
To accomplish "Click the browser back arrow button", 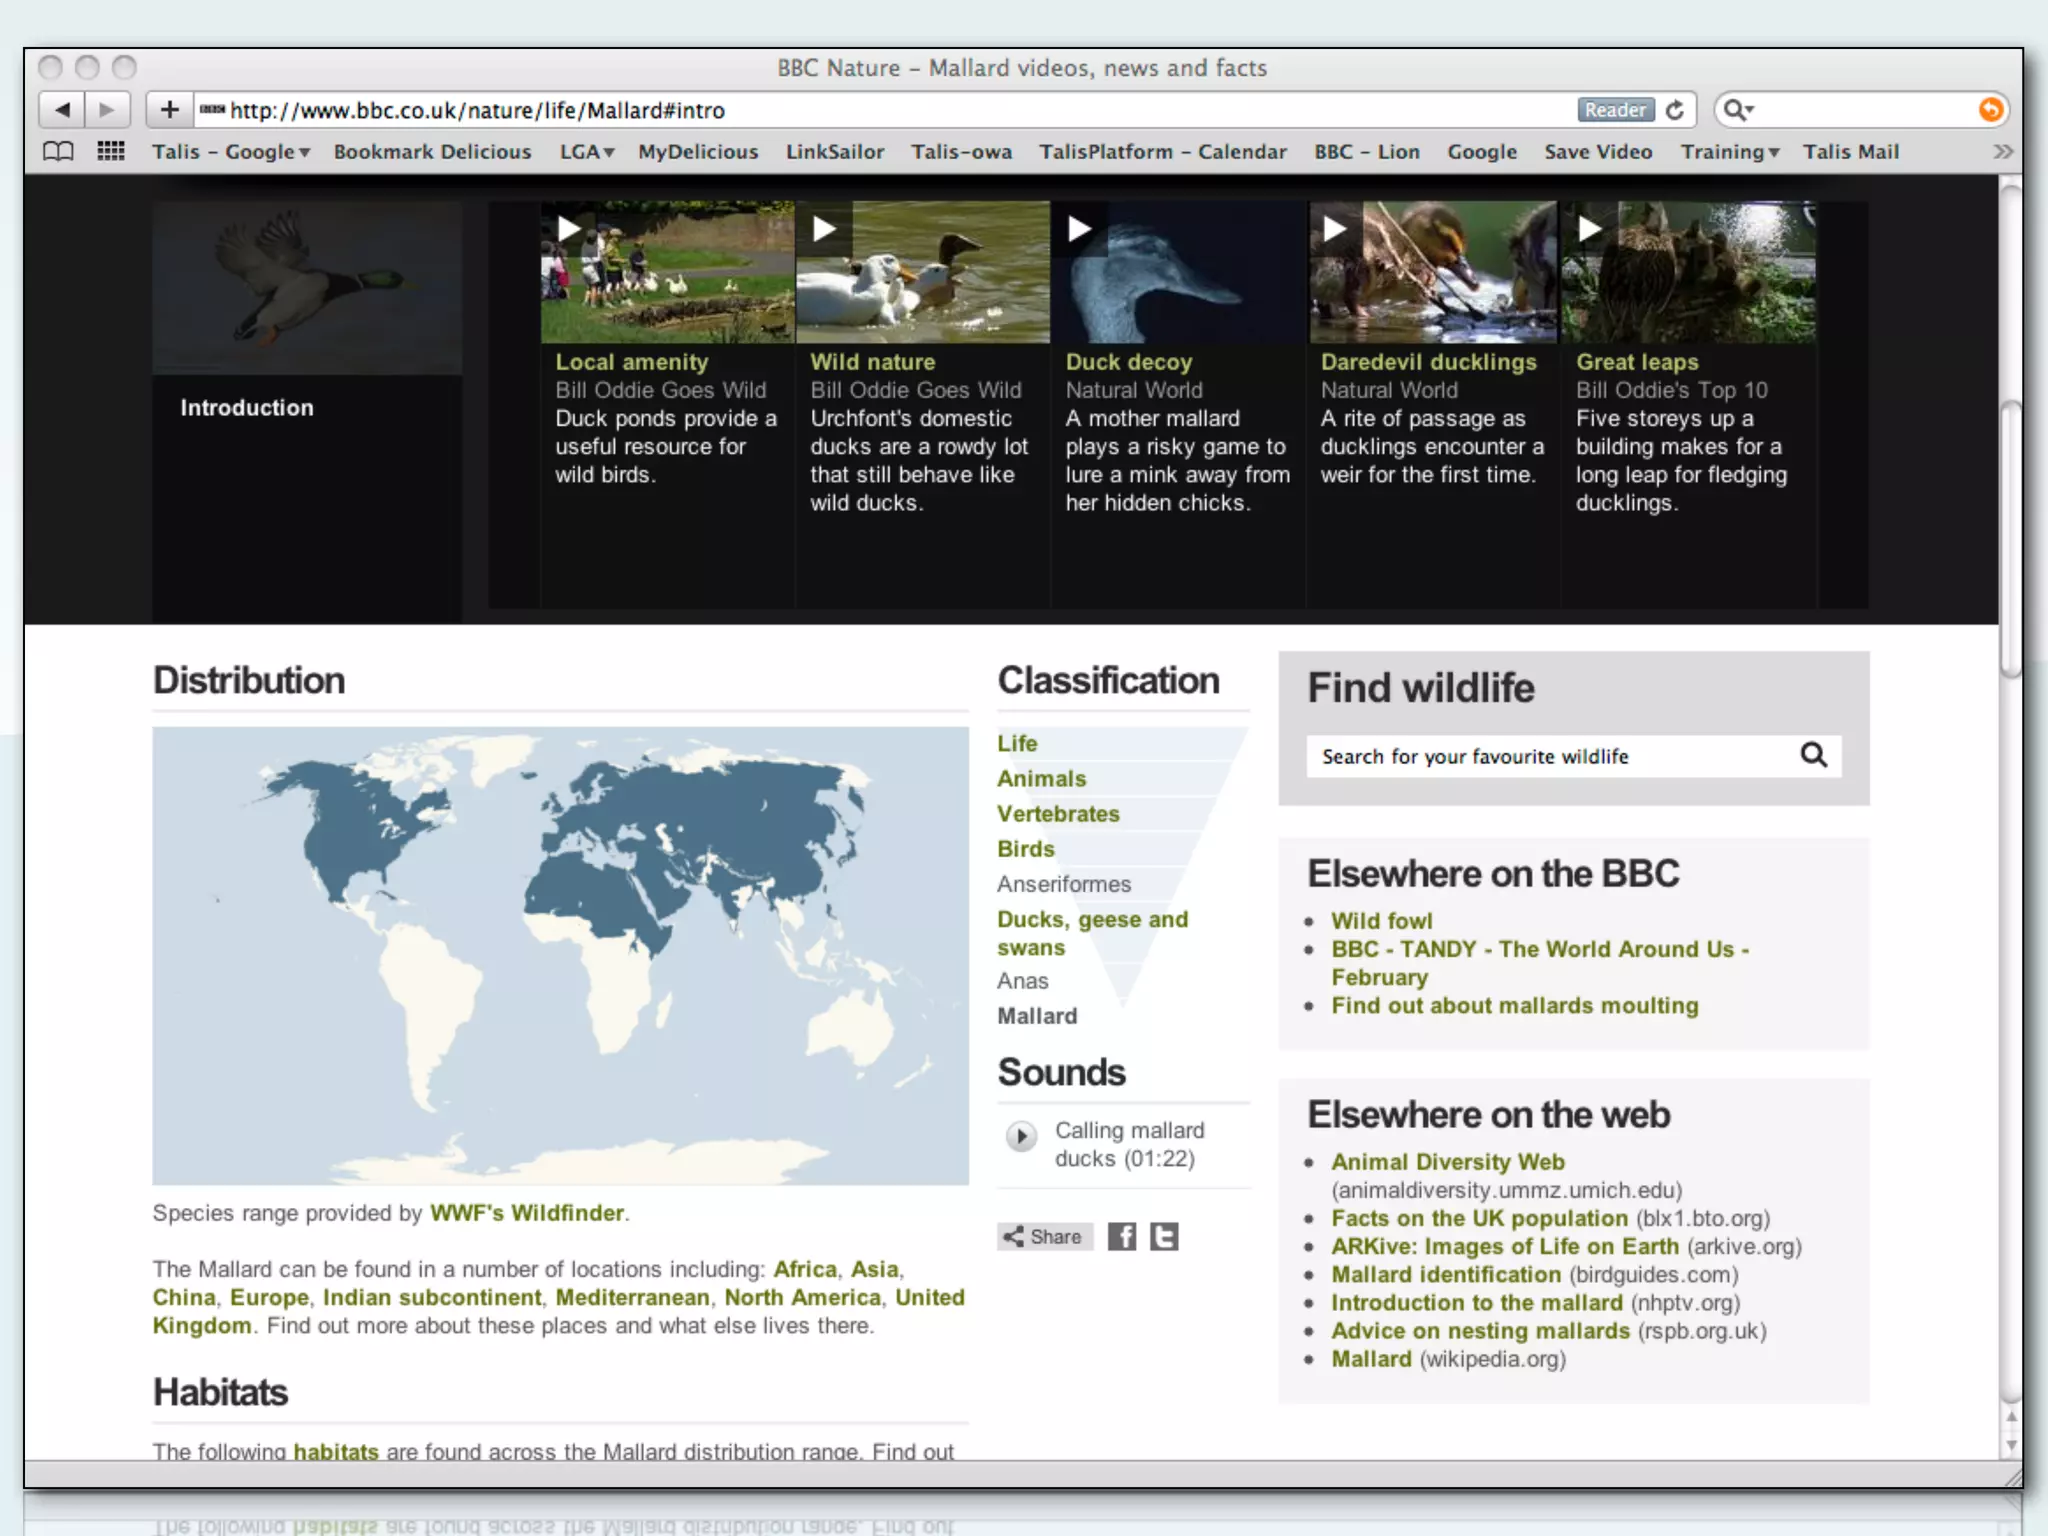I will coord(62,110).
